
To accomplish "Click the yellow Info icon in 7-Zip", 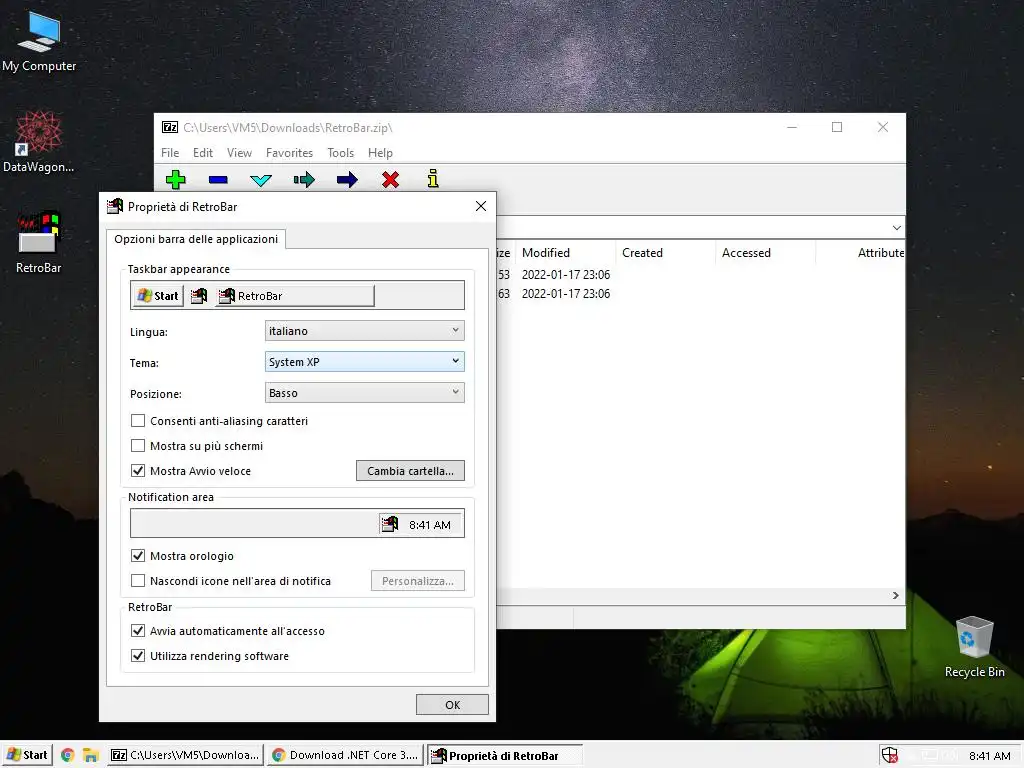I will click(x=433, y=178).
